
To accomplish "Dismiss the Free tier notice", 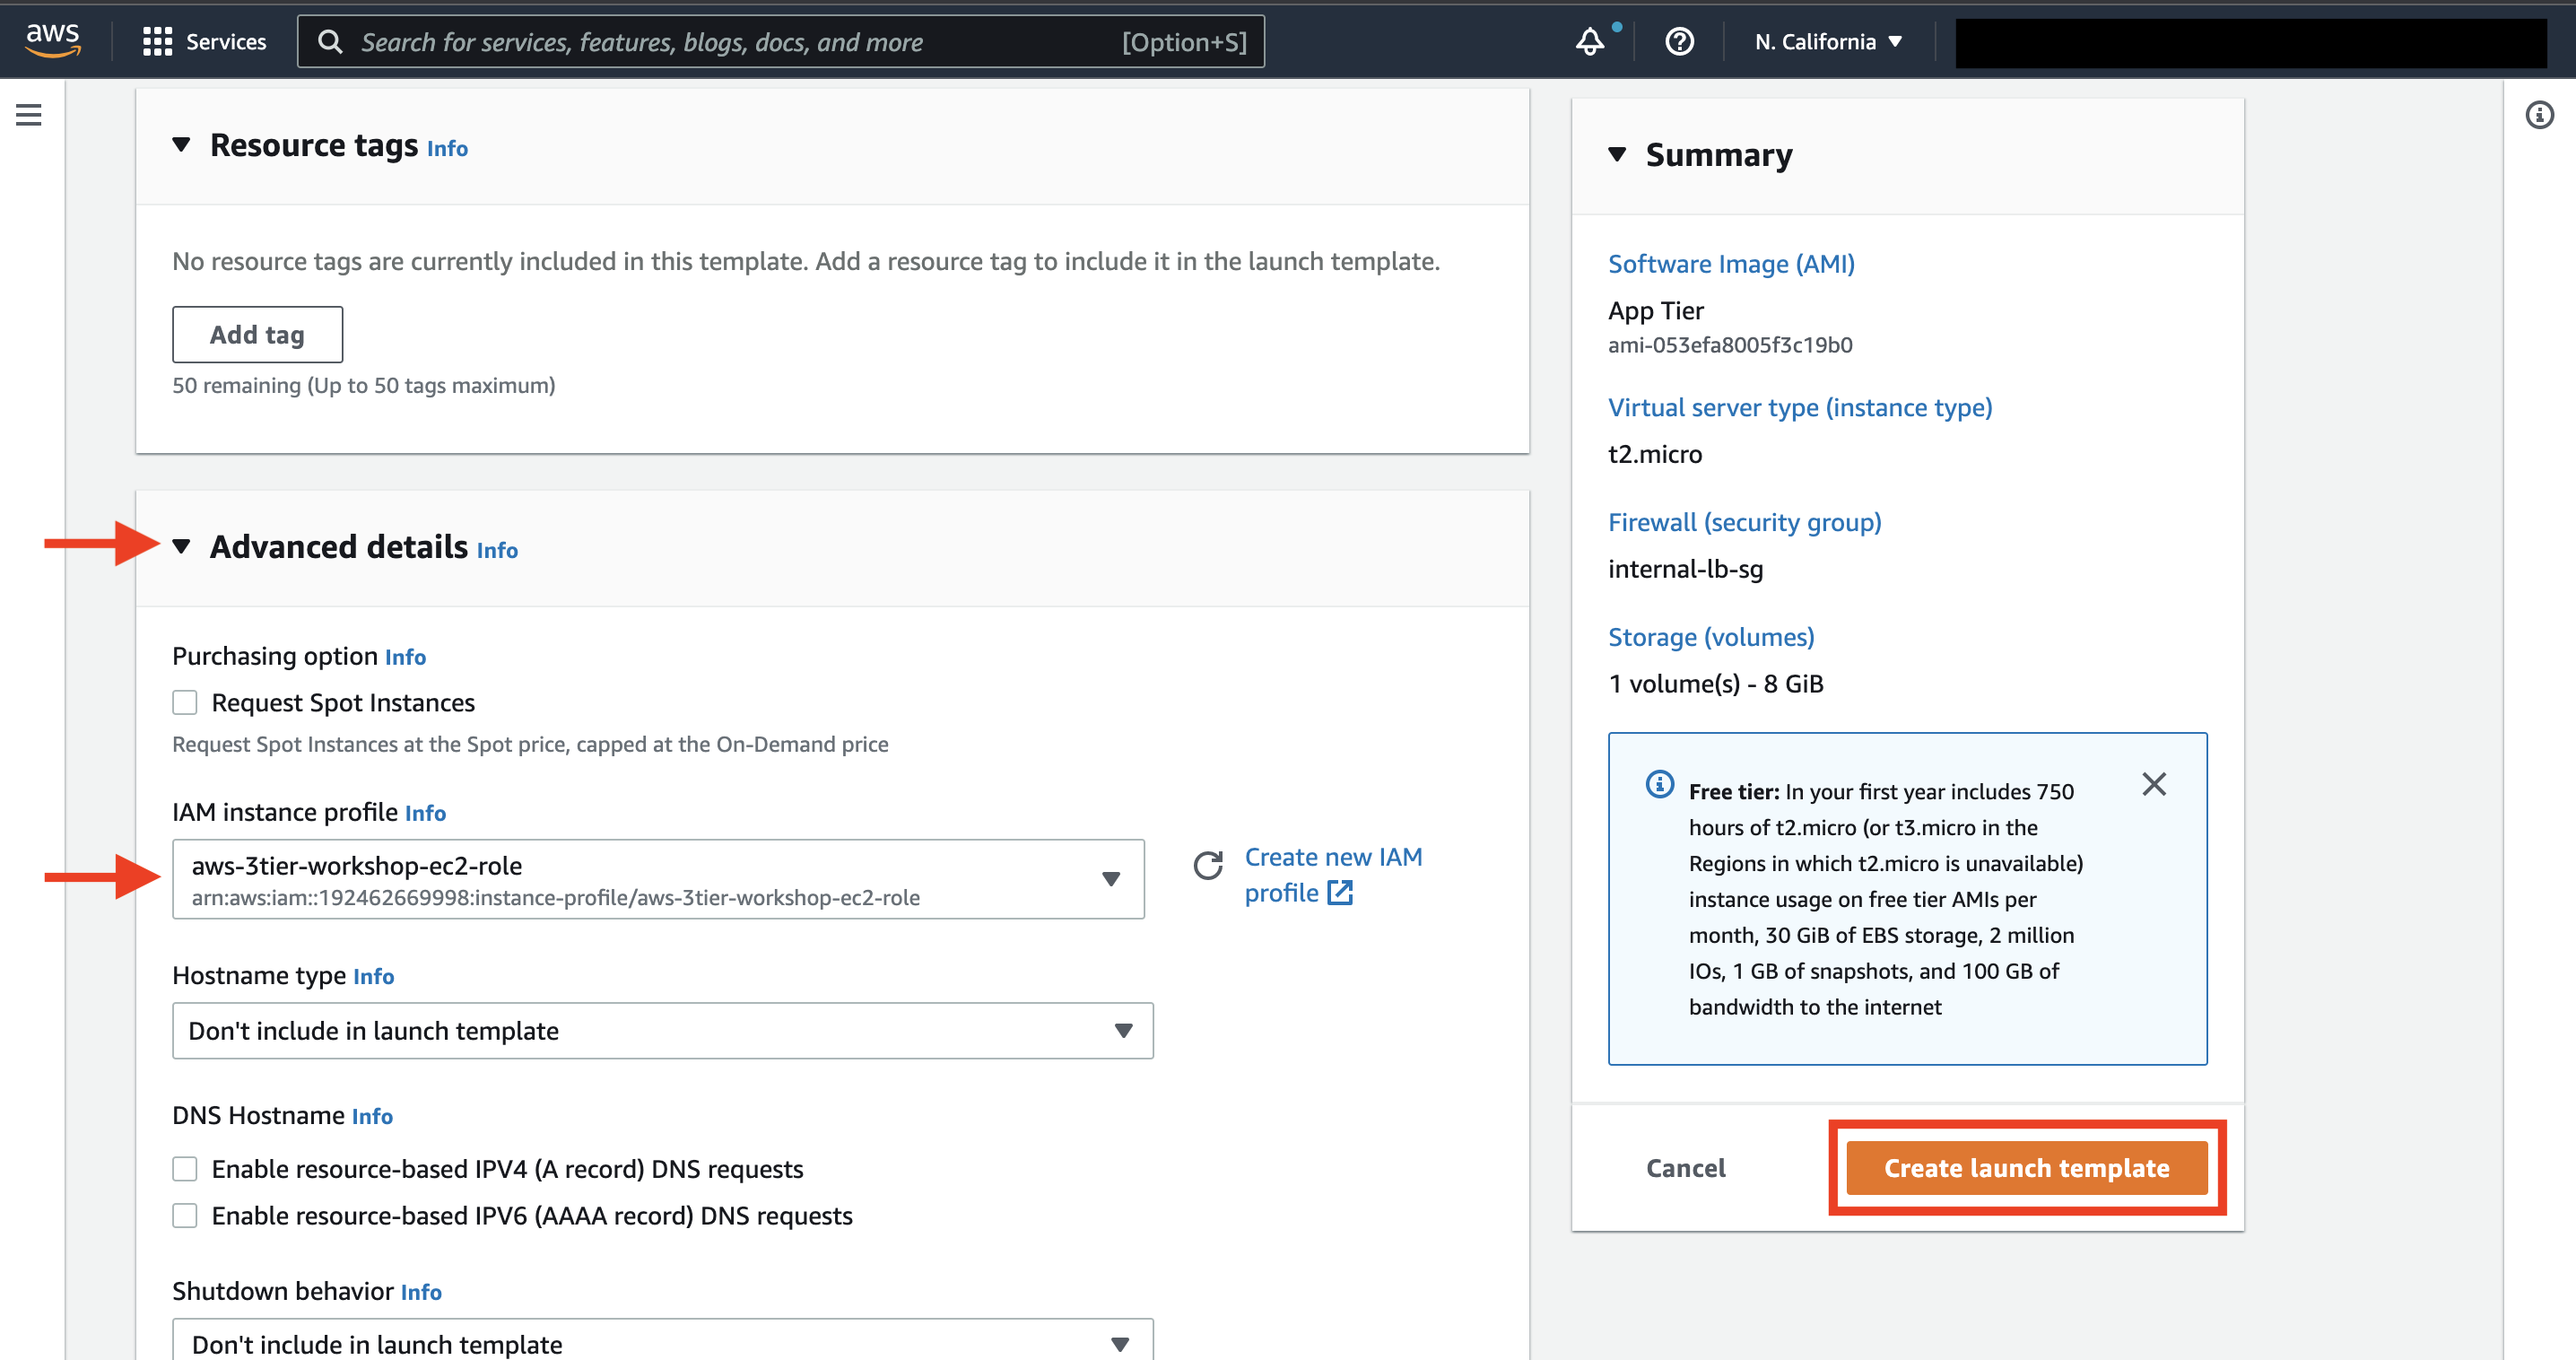I will [x=2154, y=784].
